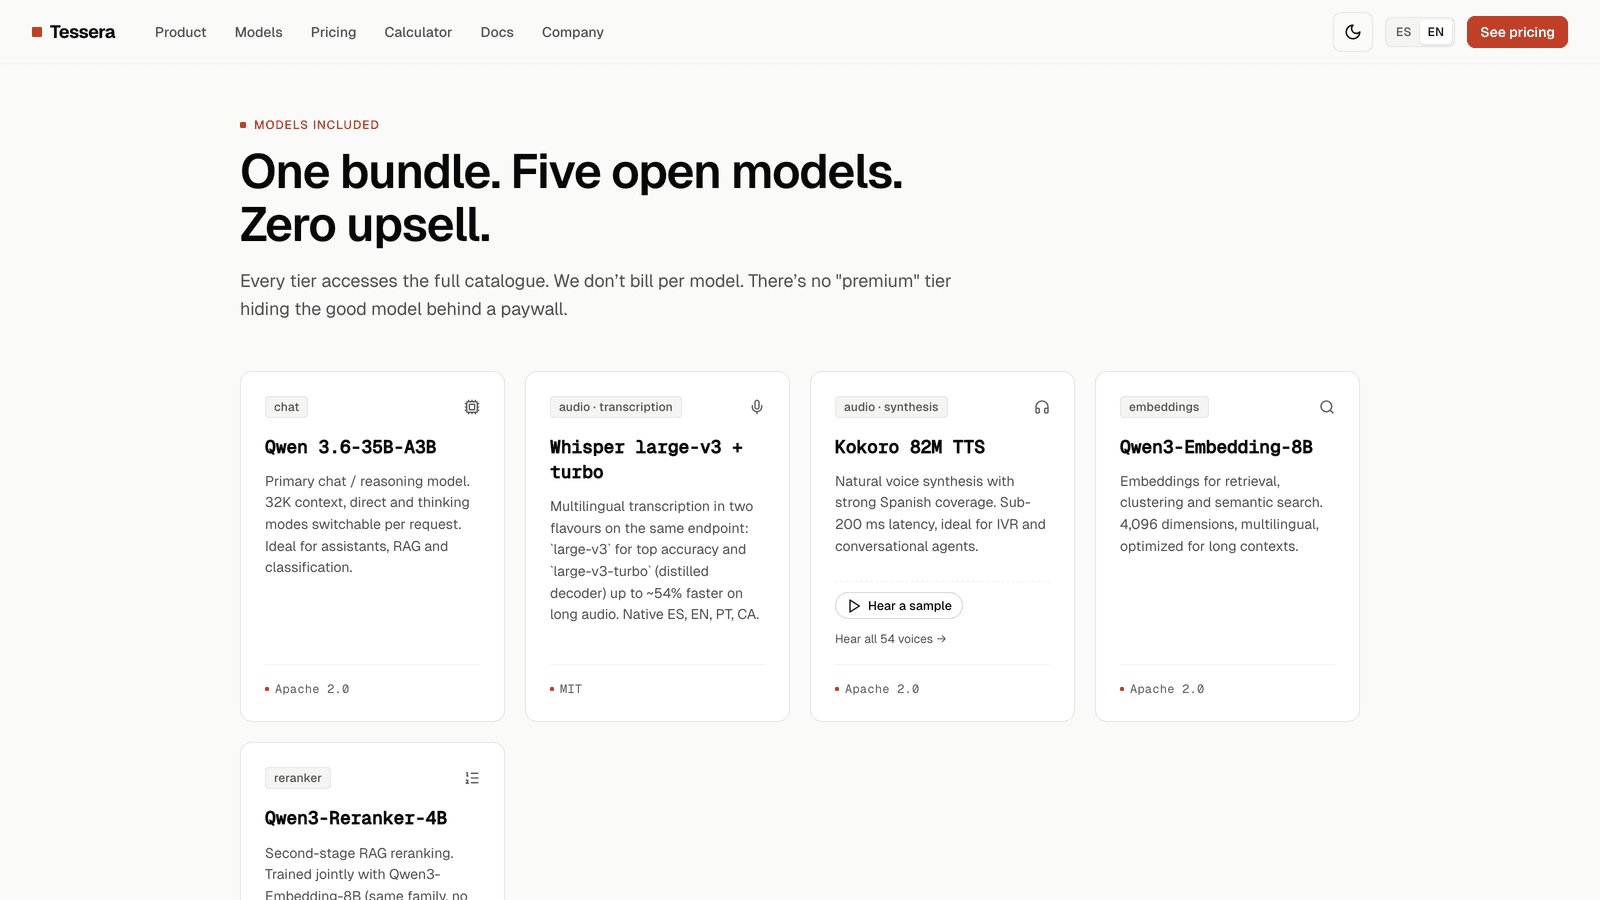Click the See pricing button
This screenshot has width=1600, height=900.
(1517, 32)
